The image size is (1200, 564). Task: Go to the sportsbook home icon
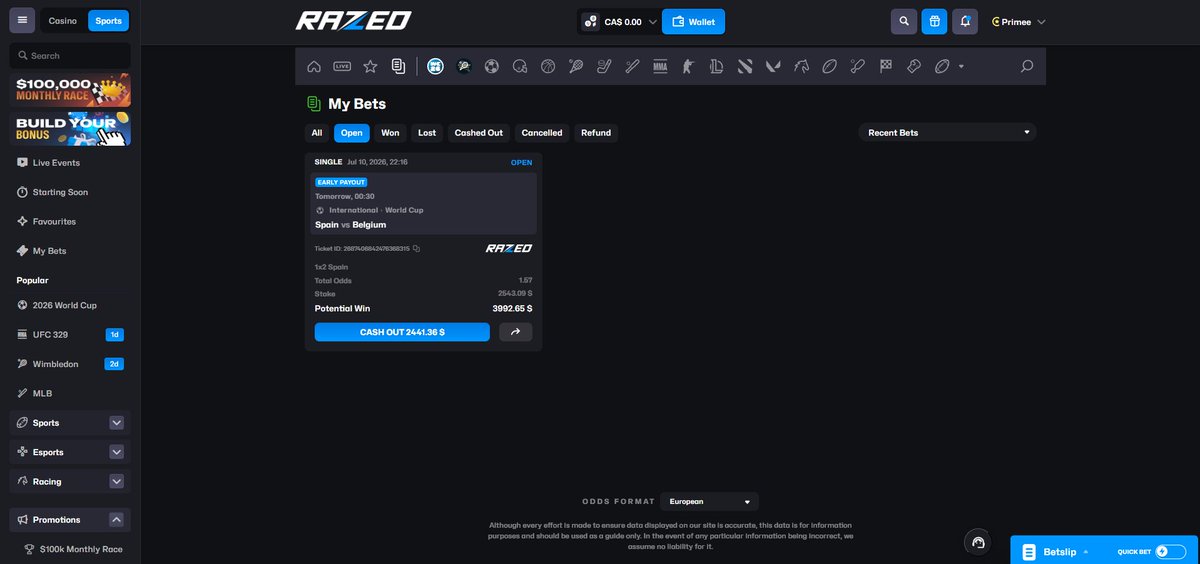click(x=314, y=67)
